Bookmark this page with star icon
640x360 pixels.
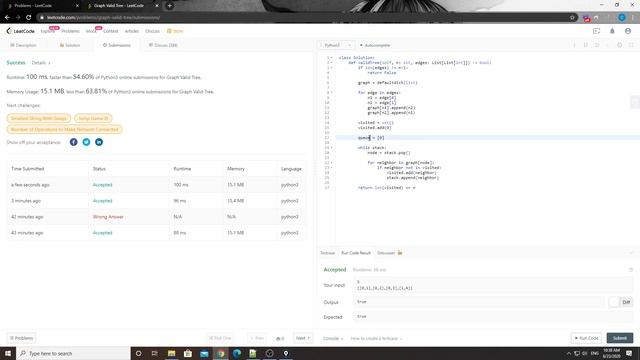point(572,18)
